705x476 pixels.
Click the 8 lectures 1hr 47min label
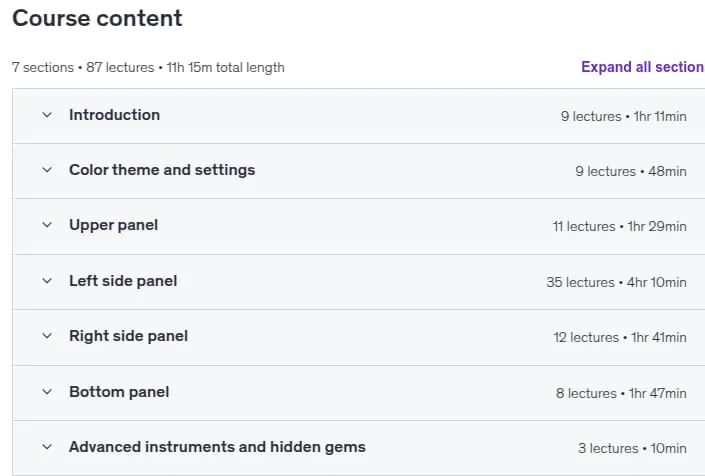621,393
